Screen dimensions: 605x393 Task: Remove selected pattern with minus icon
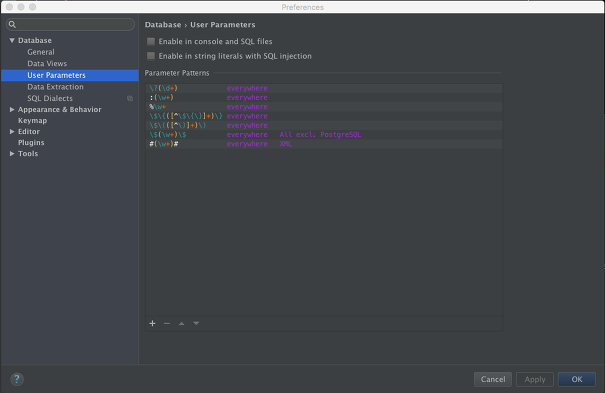pyautogui.click(x=167, y=323)
